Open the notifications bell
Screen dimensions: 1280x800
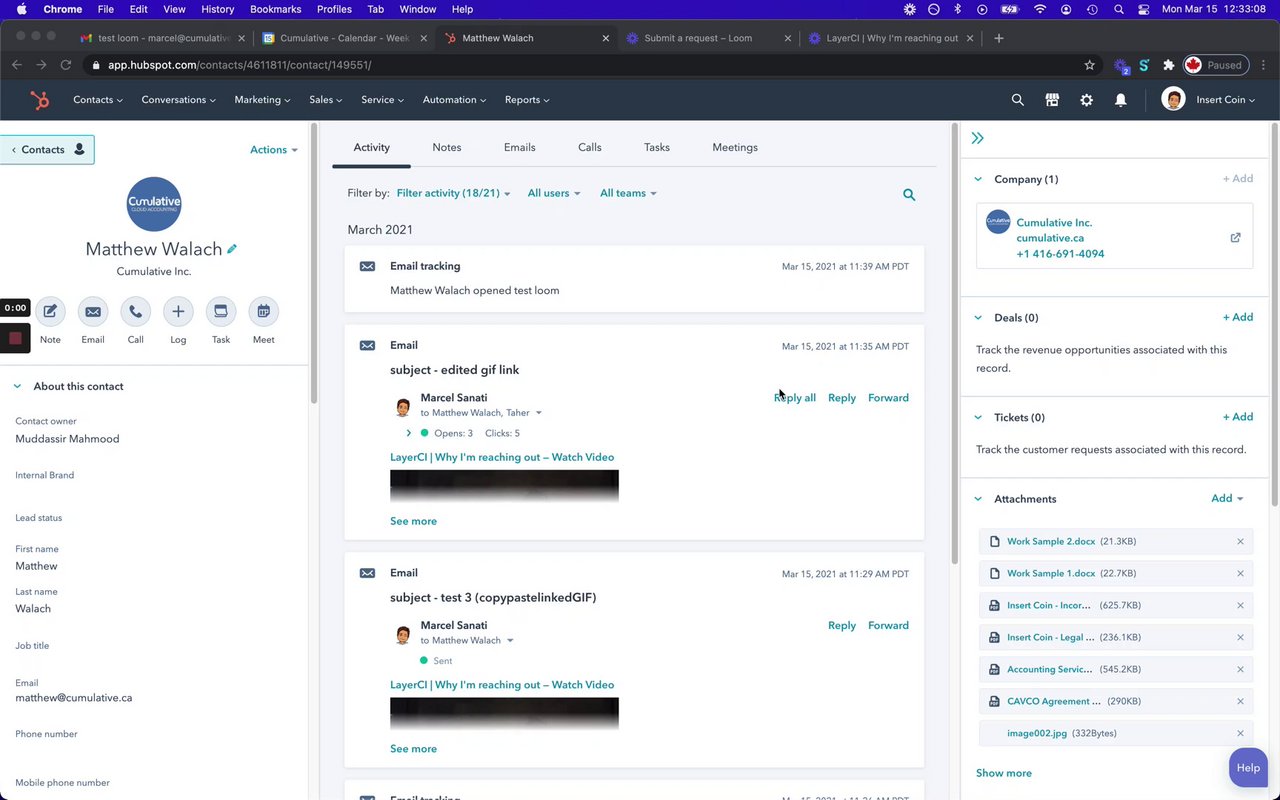(1120, 100)
